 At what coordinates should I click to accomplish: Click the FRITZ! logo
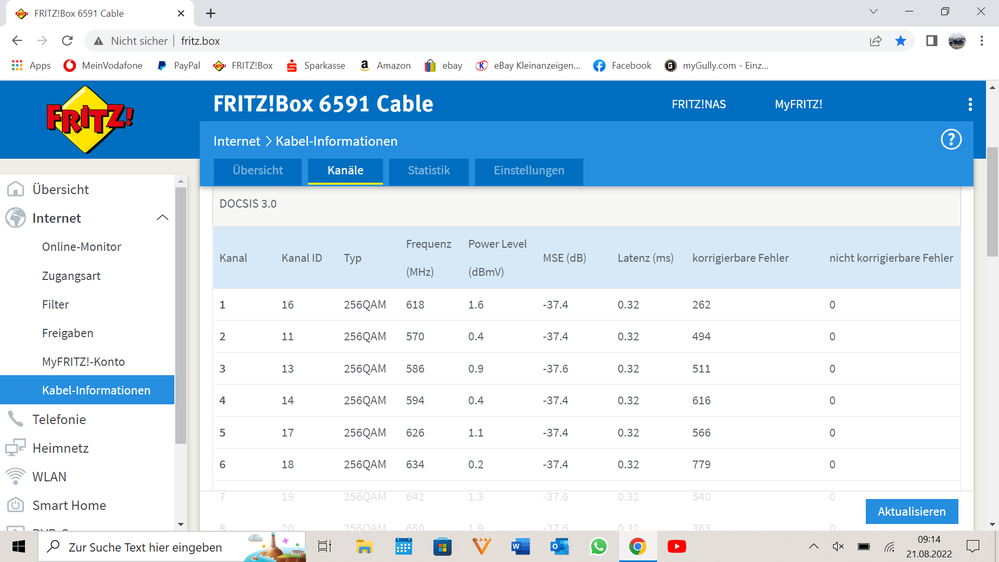coord(89,120)
